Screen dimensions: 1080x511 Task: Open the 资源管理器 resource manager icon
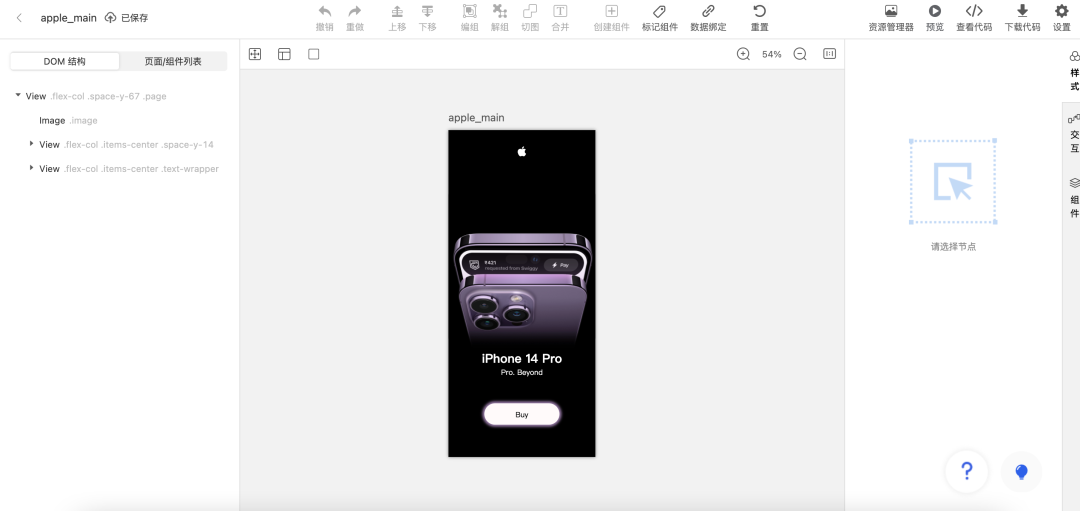click(891, 11)
